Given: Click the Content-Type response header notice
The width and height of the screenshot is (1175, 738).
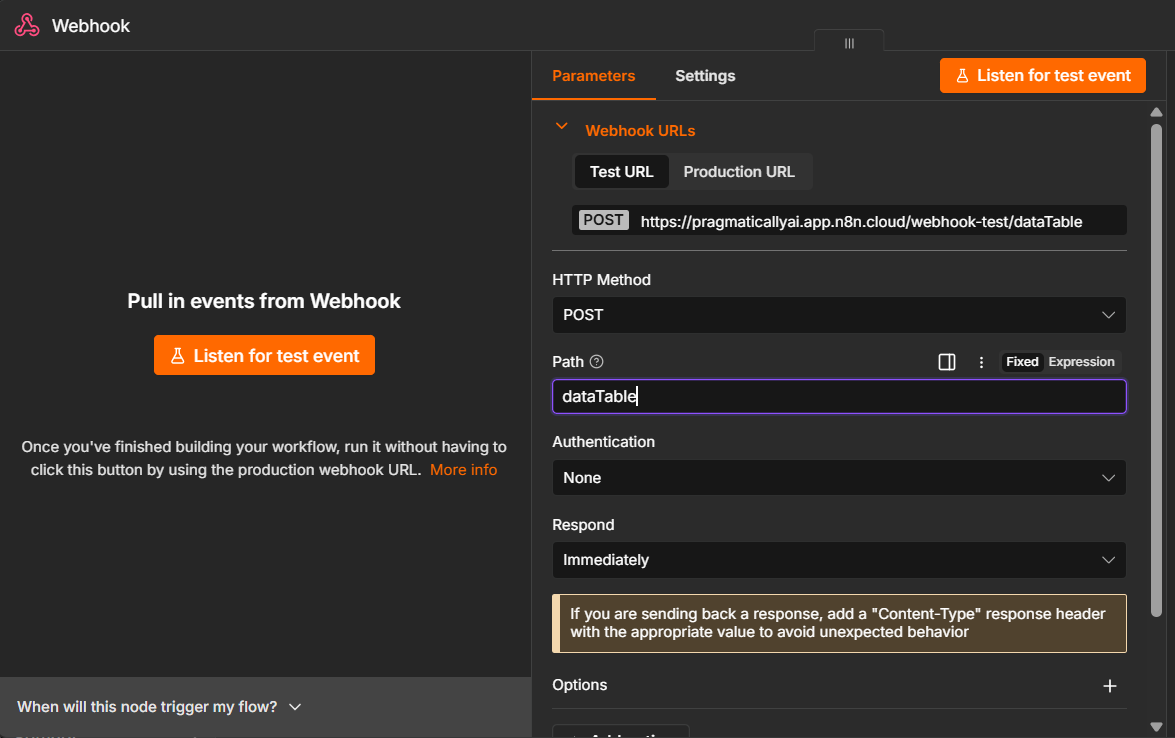Looking at the screenshot, I should coord(839,623).
